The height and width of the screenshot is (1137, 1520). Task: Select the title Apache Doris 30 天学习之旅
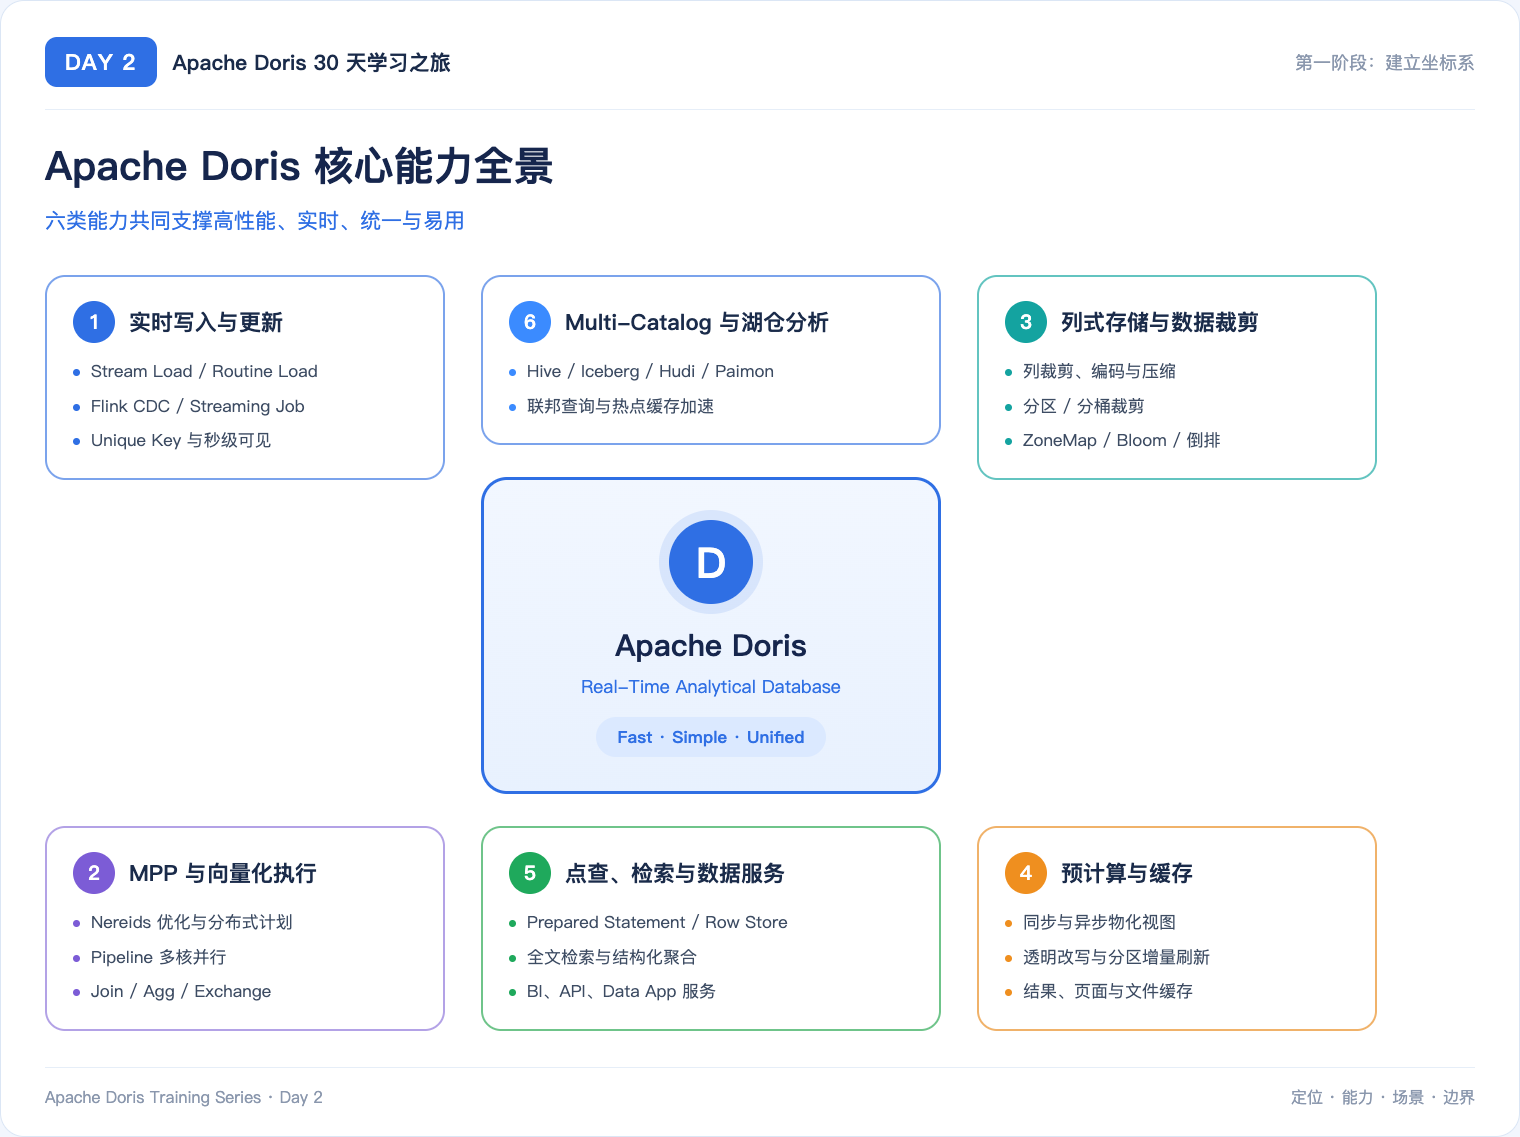tap(311, 63)
